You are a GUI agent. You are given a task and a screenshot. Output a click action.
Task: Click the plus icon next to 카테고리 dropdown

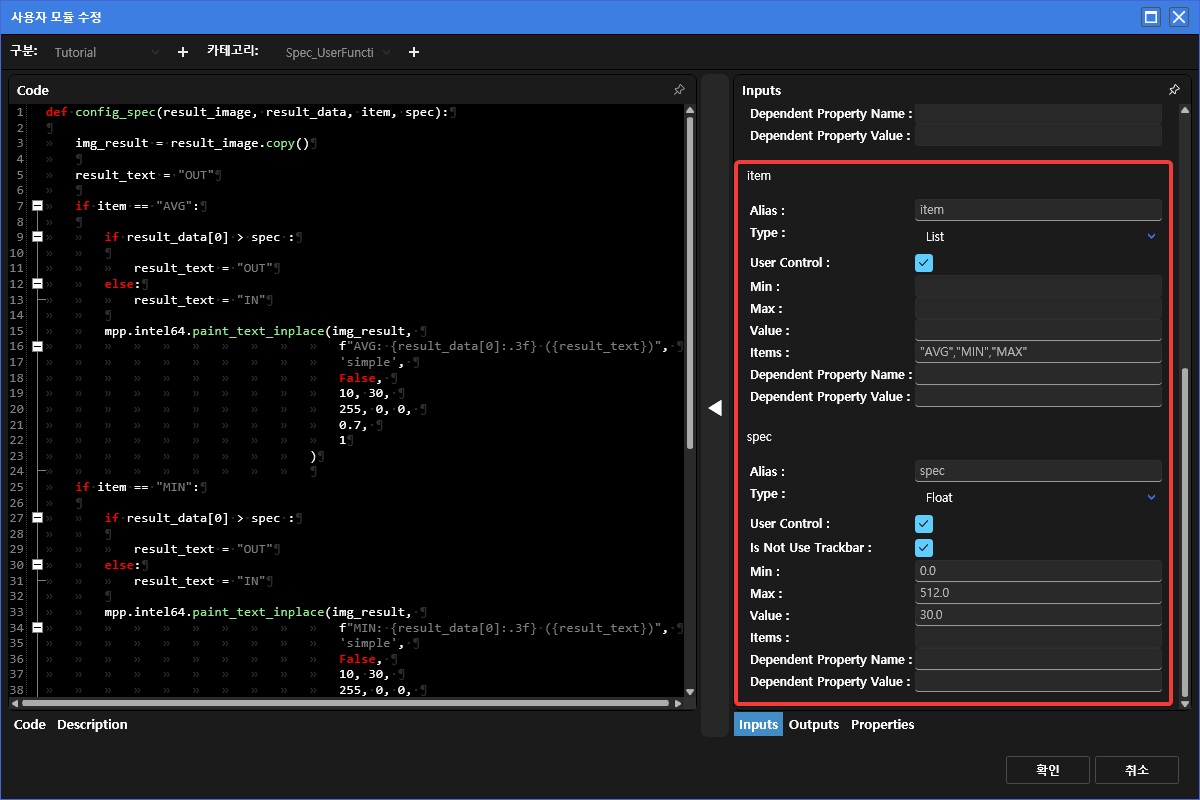pos(414,52)
